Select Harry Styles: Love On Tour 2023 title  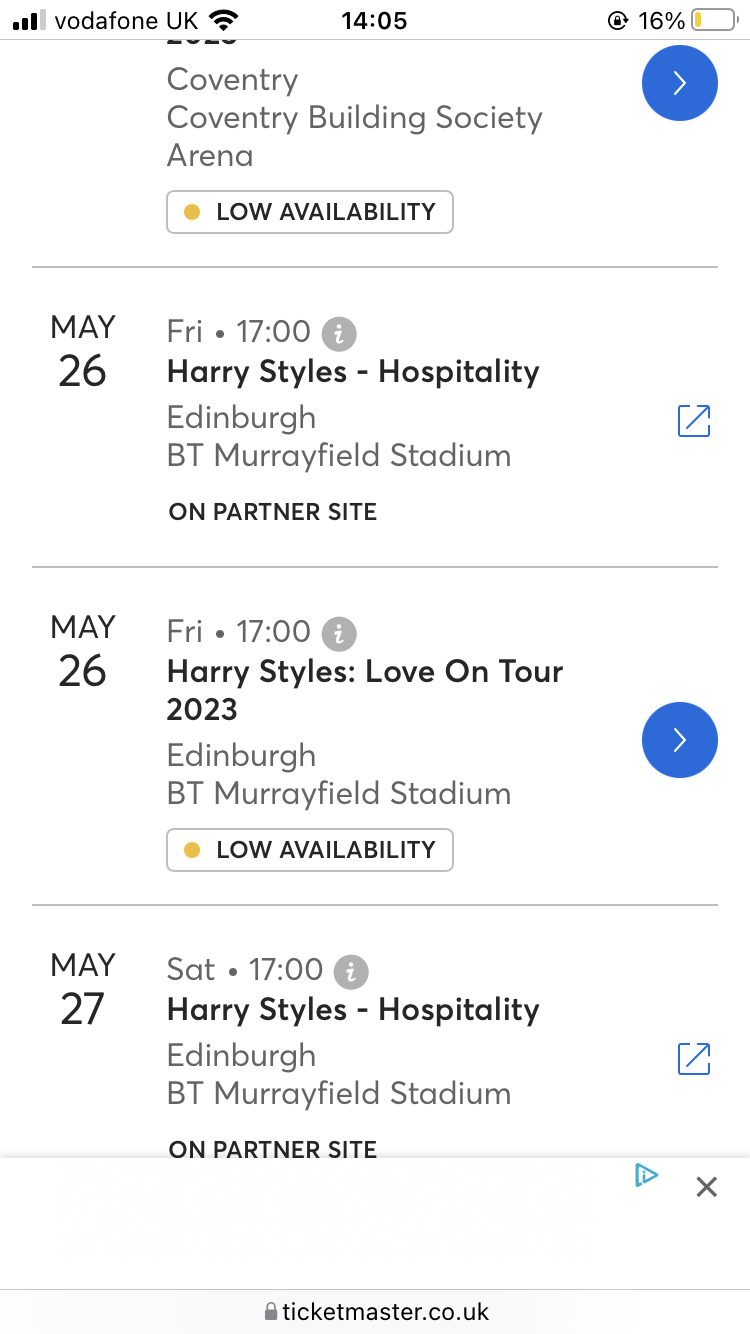(365, 690)
